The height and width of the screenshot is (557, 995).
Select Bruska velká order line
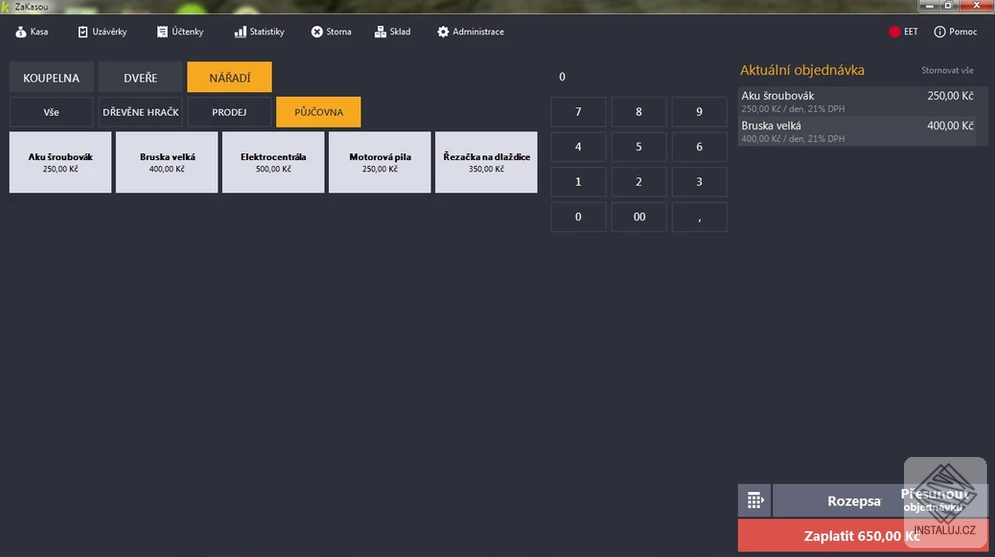pyautogui.click(x=857, y=131)
